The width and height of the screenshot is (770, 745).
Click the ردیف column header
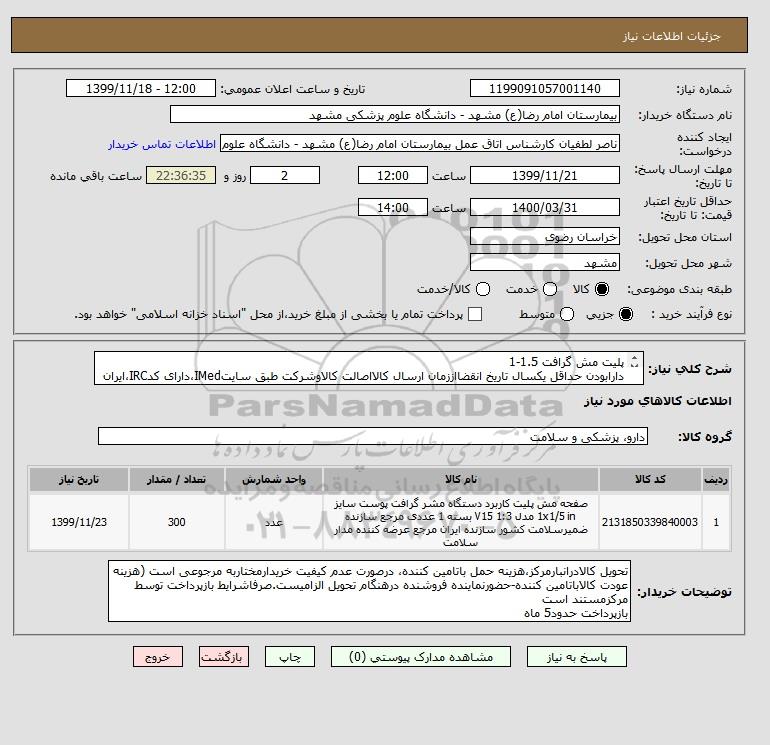[716, 479]
